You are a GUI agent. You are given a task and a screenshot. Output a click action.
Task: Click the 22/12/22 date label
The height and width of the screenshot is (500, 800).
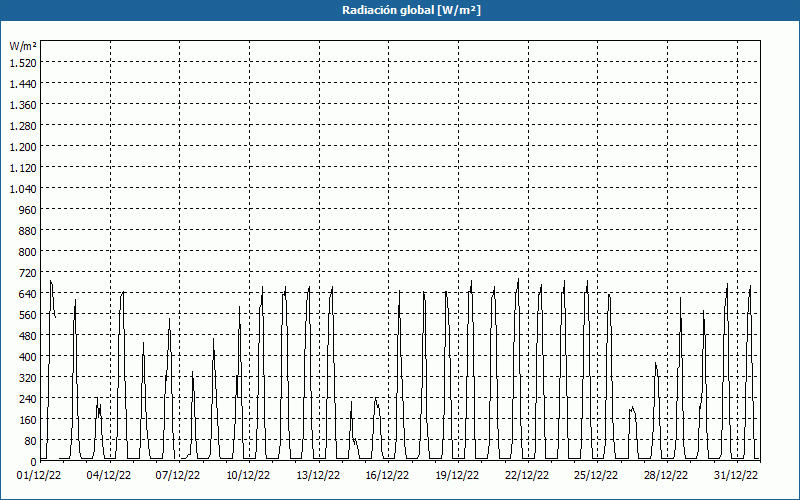click(x=527, y=475)
